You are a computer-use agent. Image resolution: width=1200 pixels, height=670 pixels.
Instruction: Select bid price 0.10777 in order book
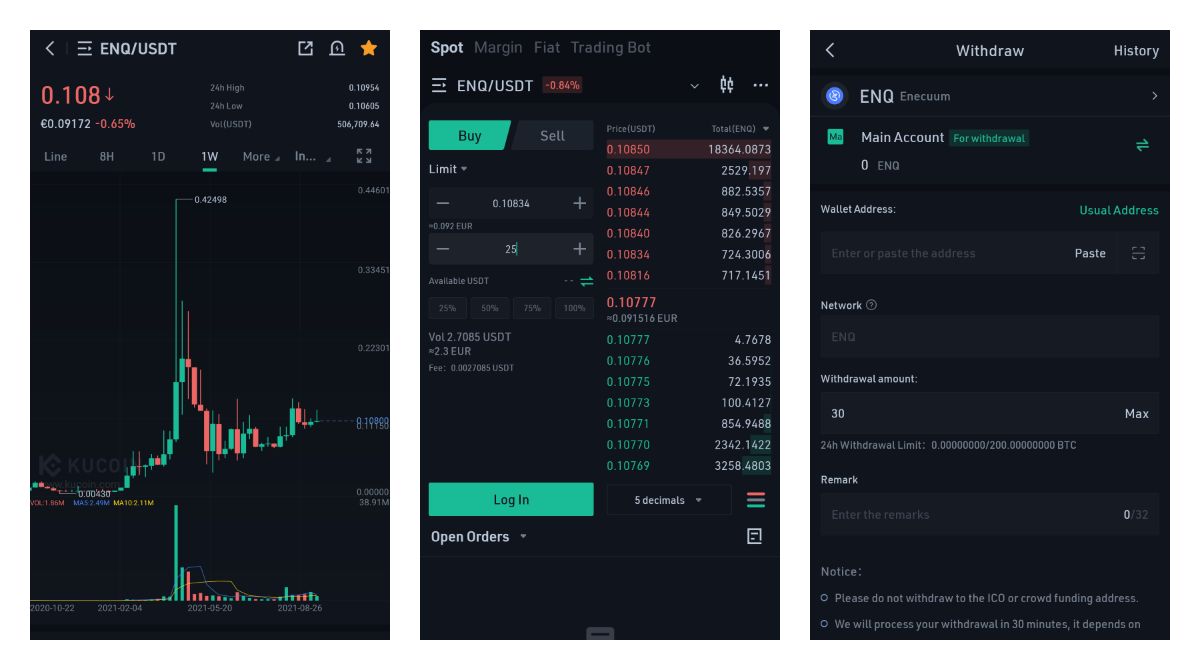point(628,340)
